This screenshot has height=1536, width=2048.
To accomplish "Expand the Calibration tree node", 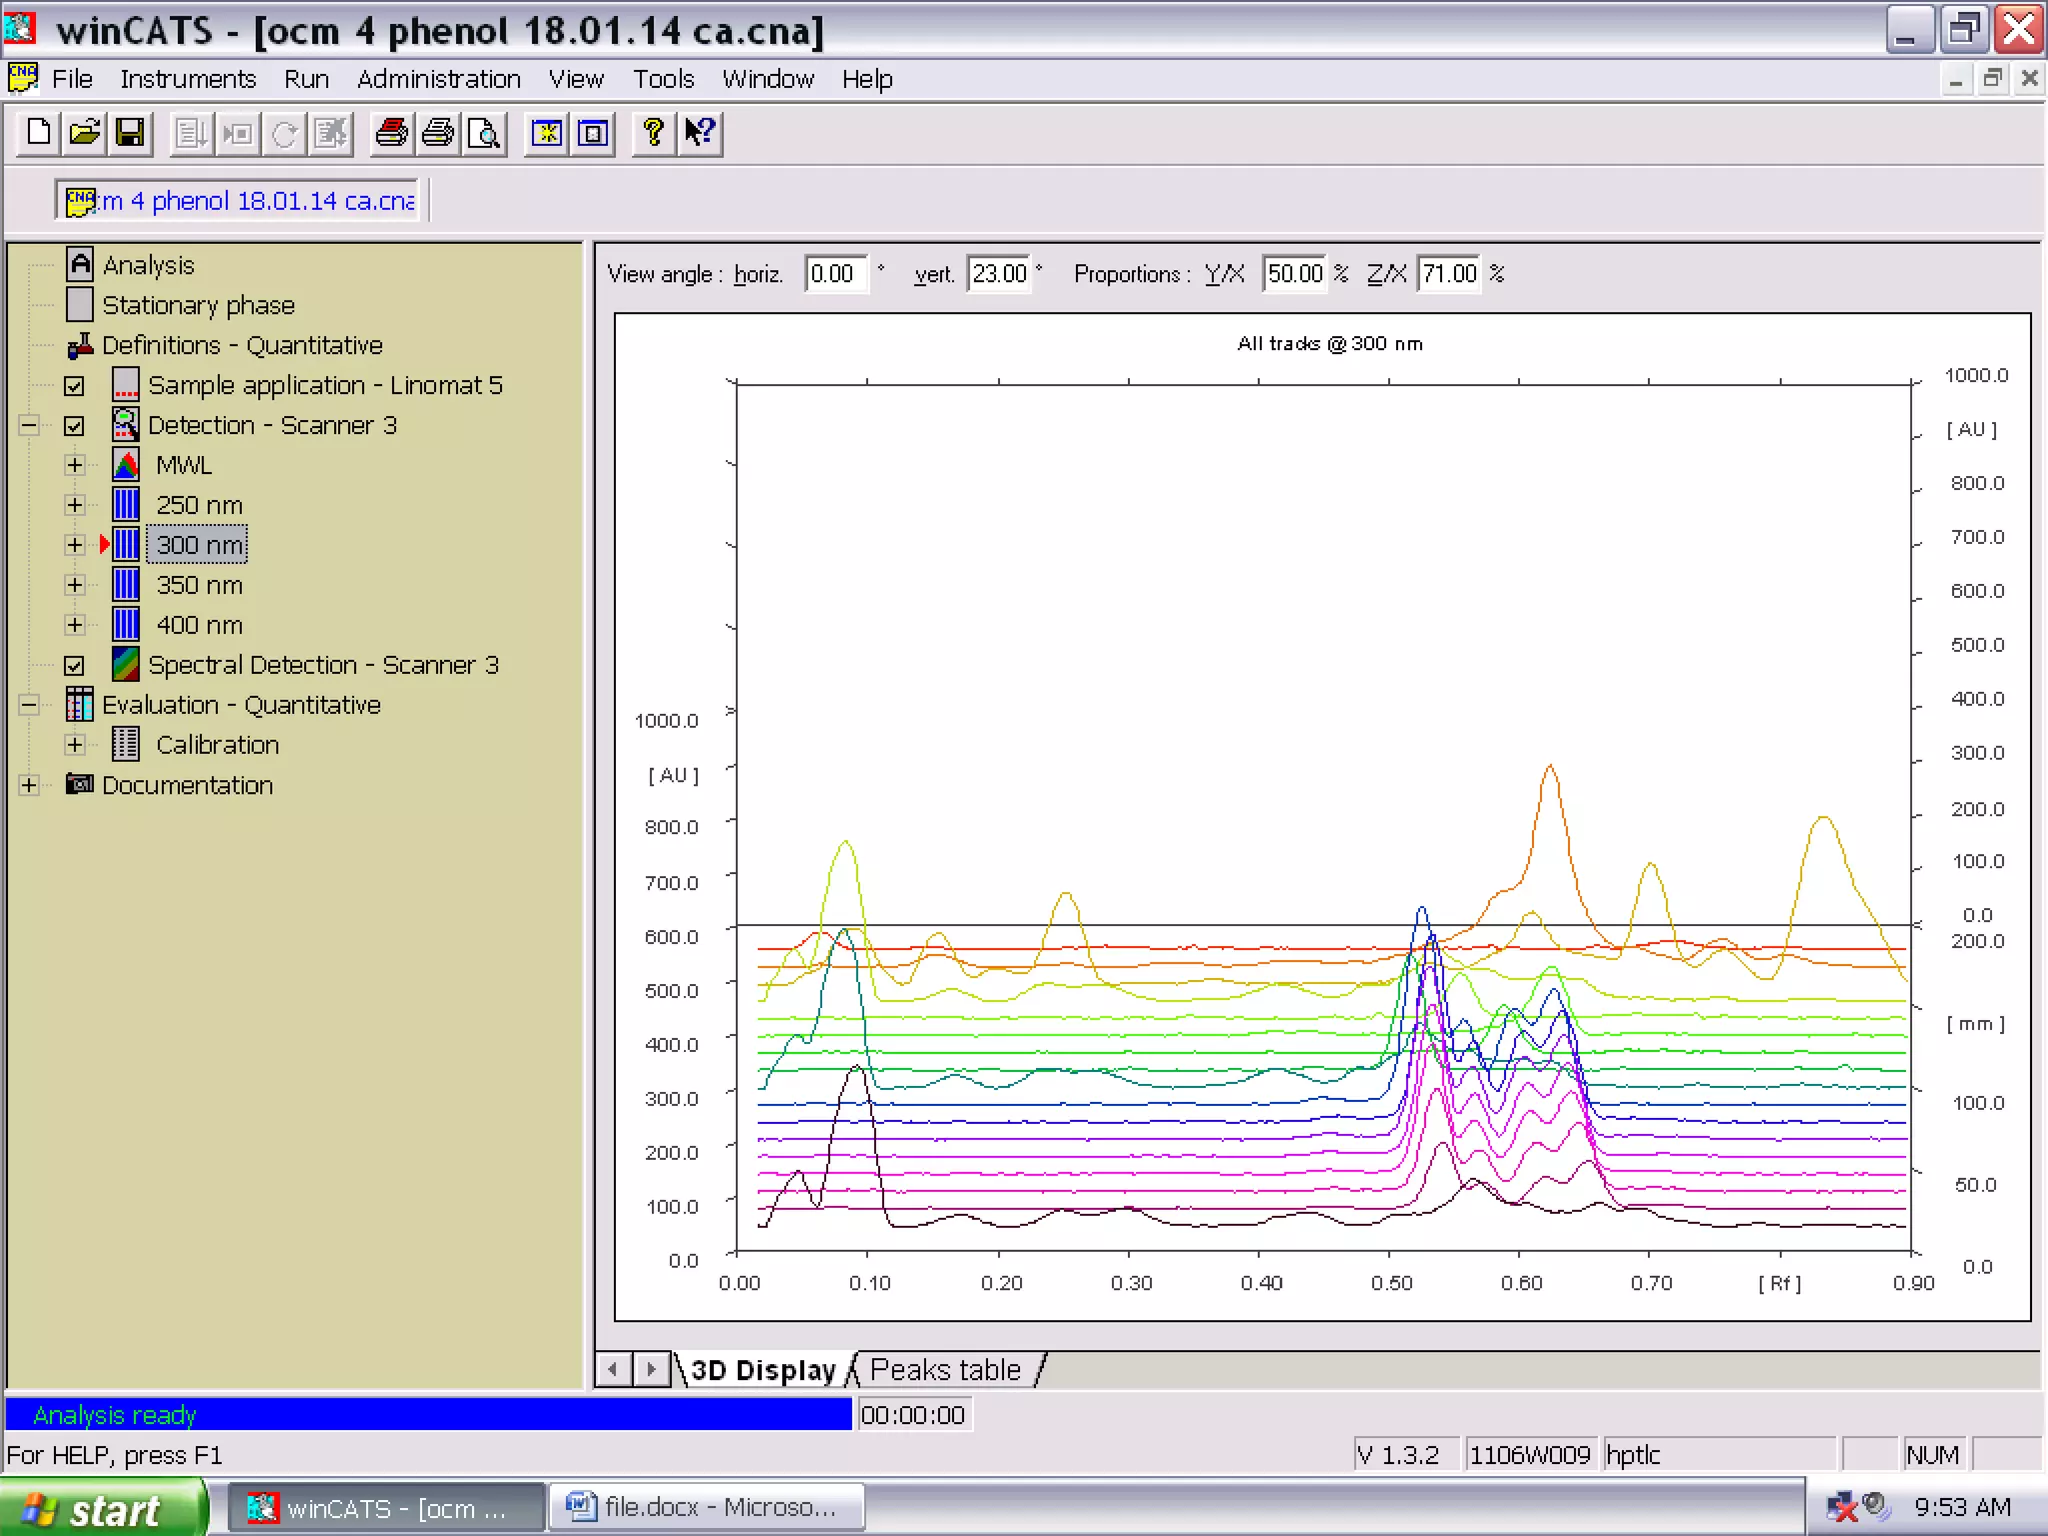I will [74, 745].
